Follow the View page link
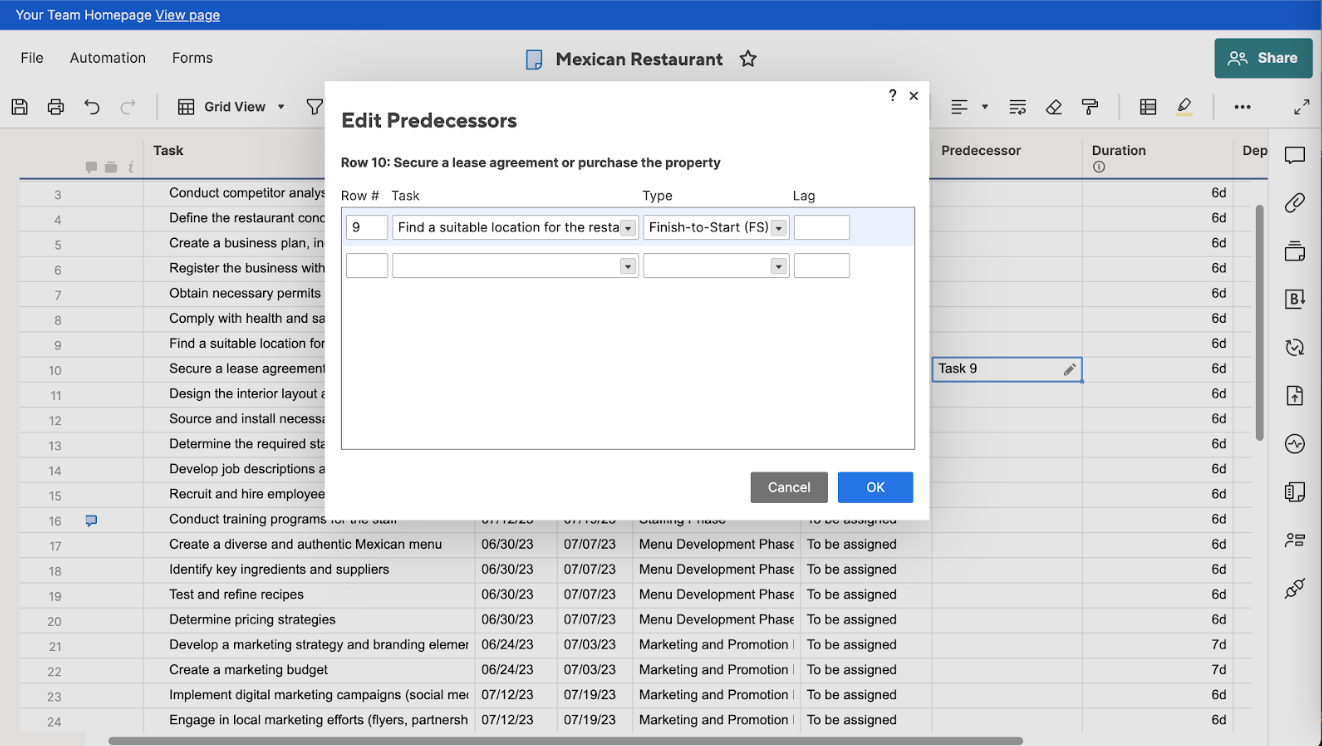This screenshot has width=1322, height=746. pos(187,14)
